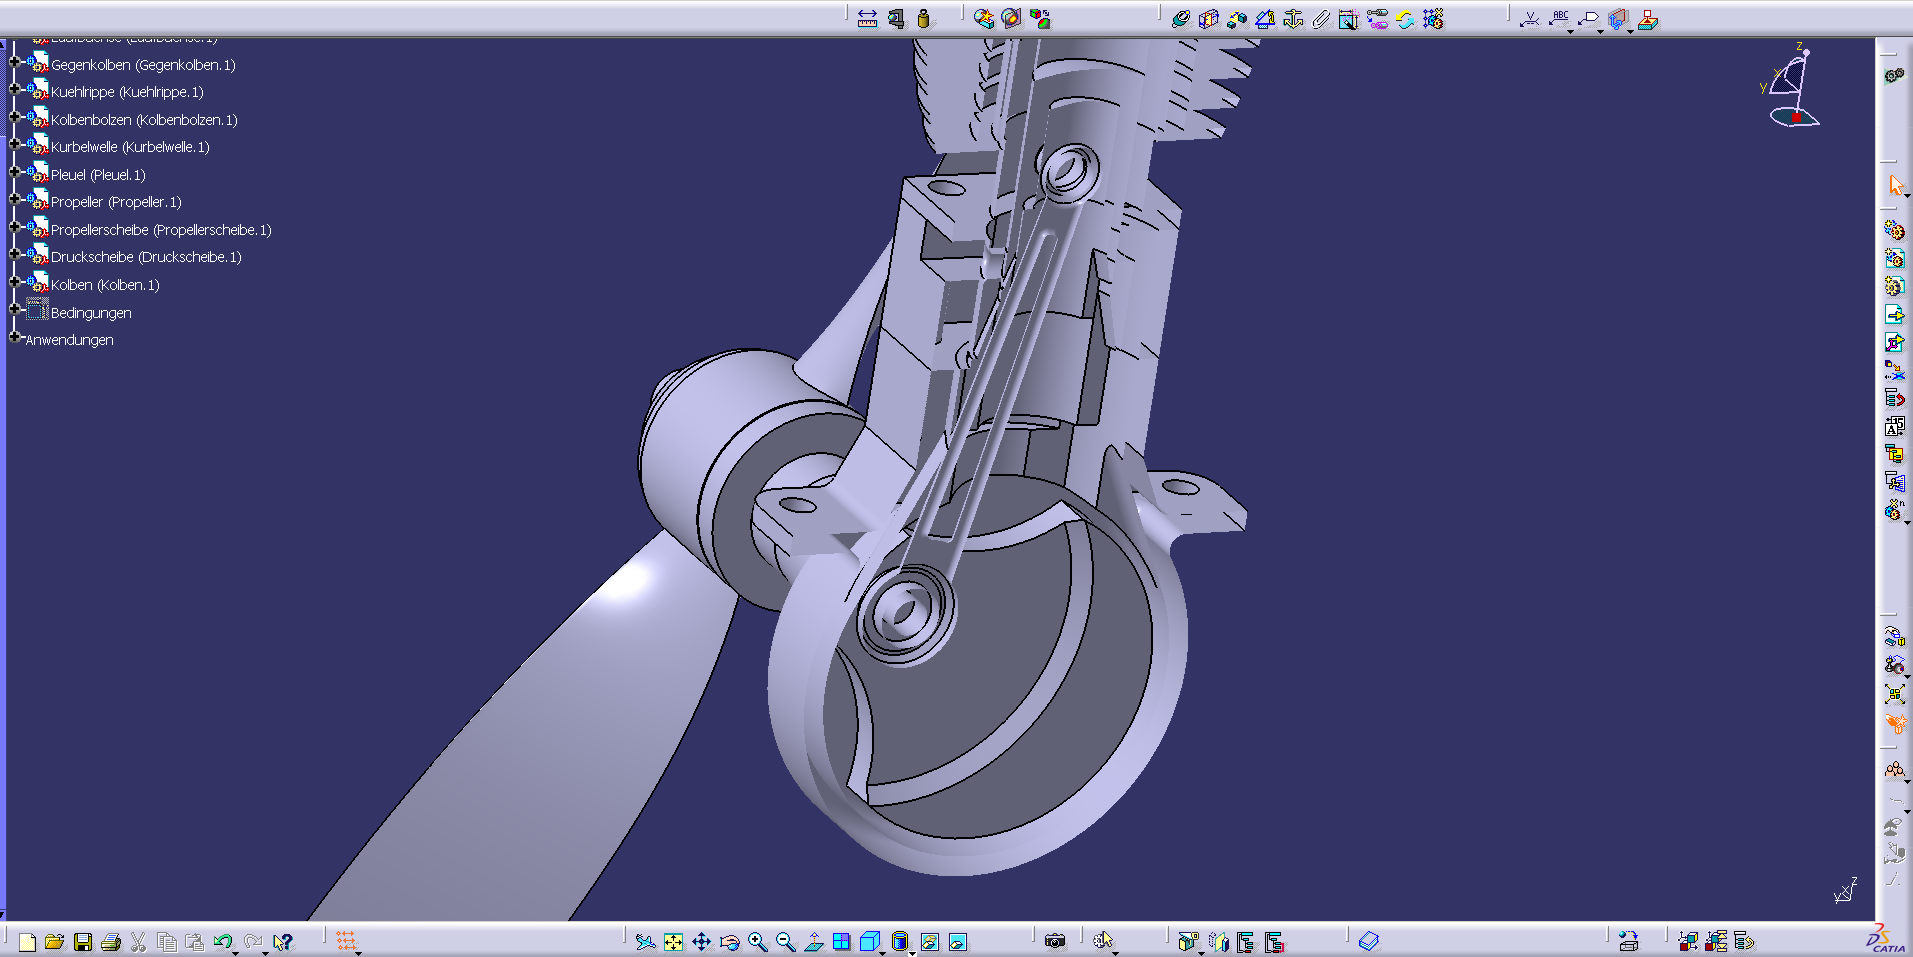Viewport: 1913px width, 957px height.
Task: Click the Zoom Out magnifier
Action: pos(786,941)
